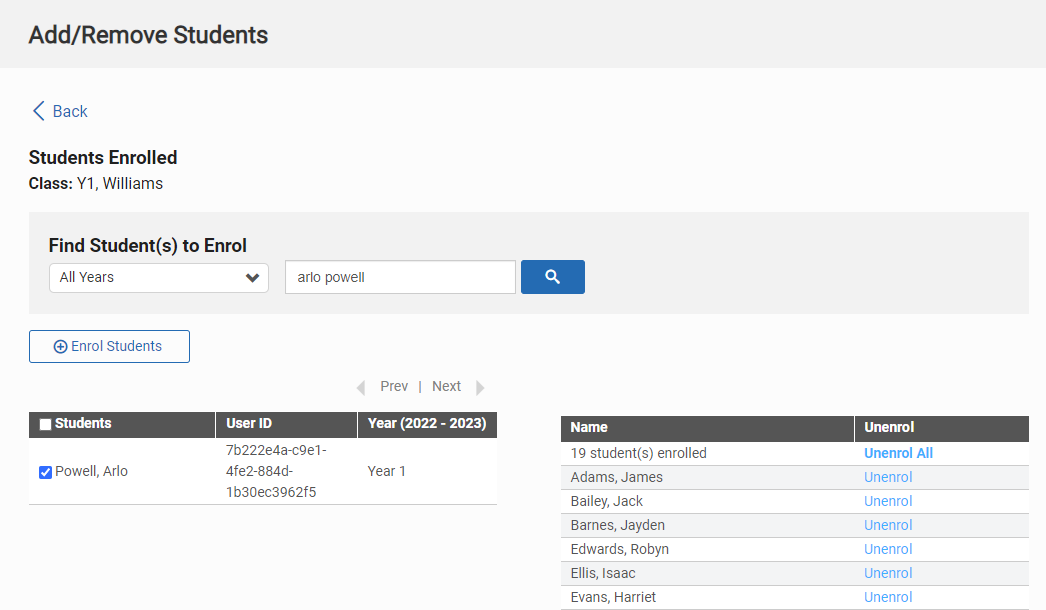The image size is (1046, 610).
Task: Click the User ID column header
Action: 286,424
